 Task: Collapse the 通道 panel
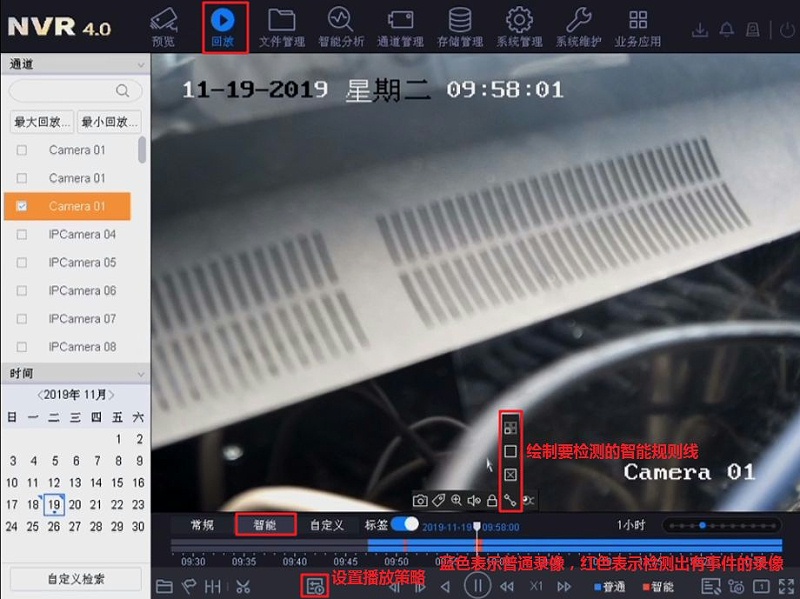(141, 64)
